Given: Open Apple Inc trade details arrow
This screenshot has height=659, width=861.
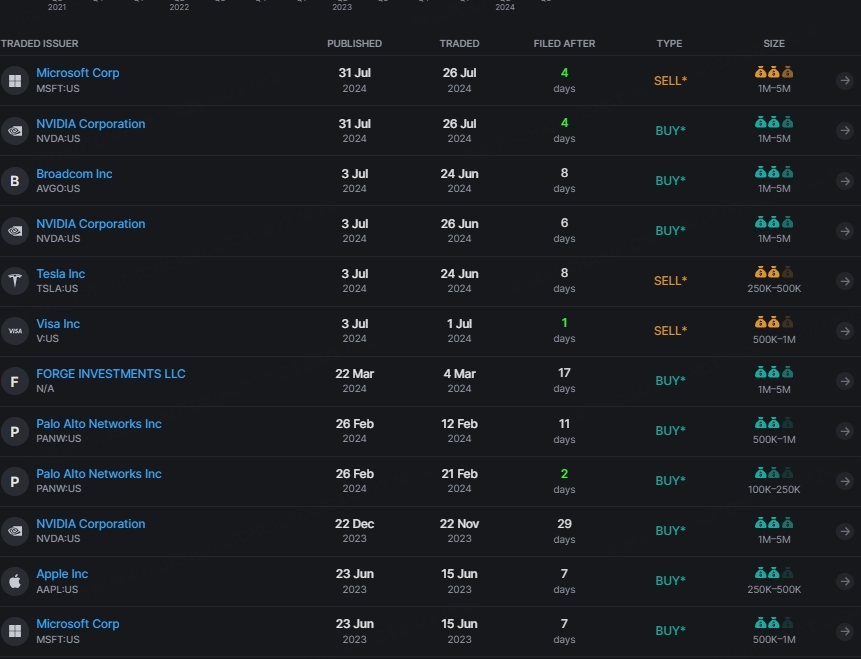Looking at the screenshot, I should pos(845,581).
